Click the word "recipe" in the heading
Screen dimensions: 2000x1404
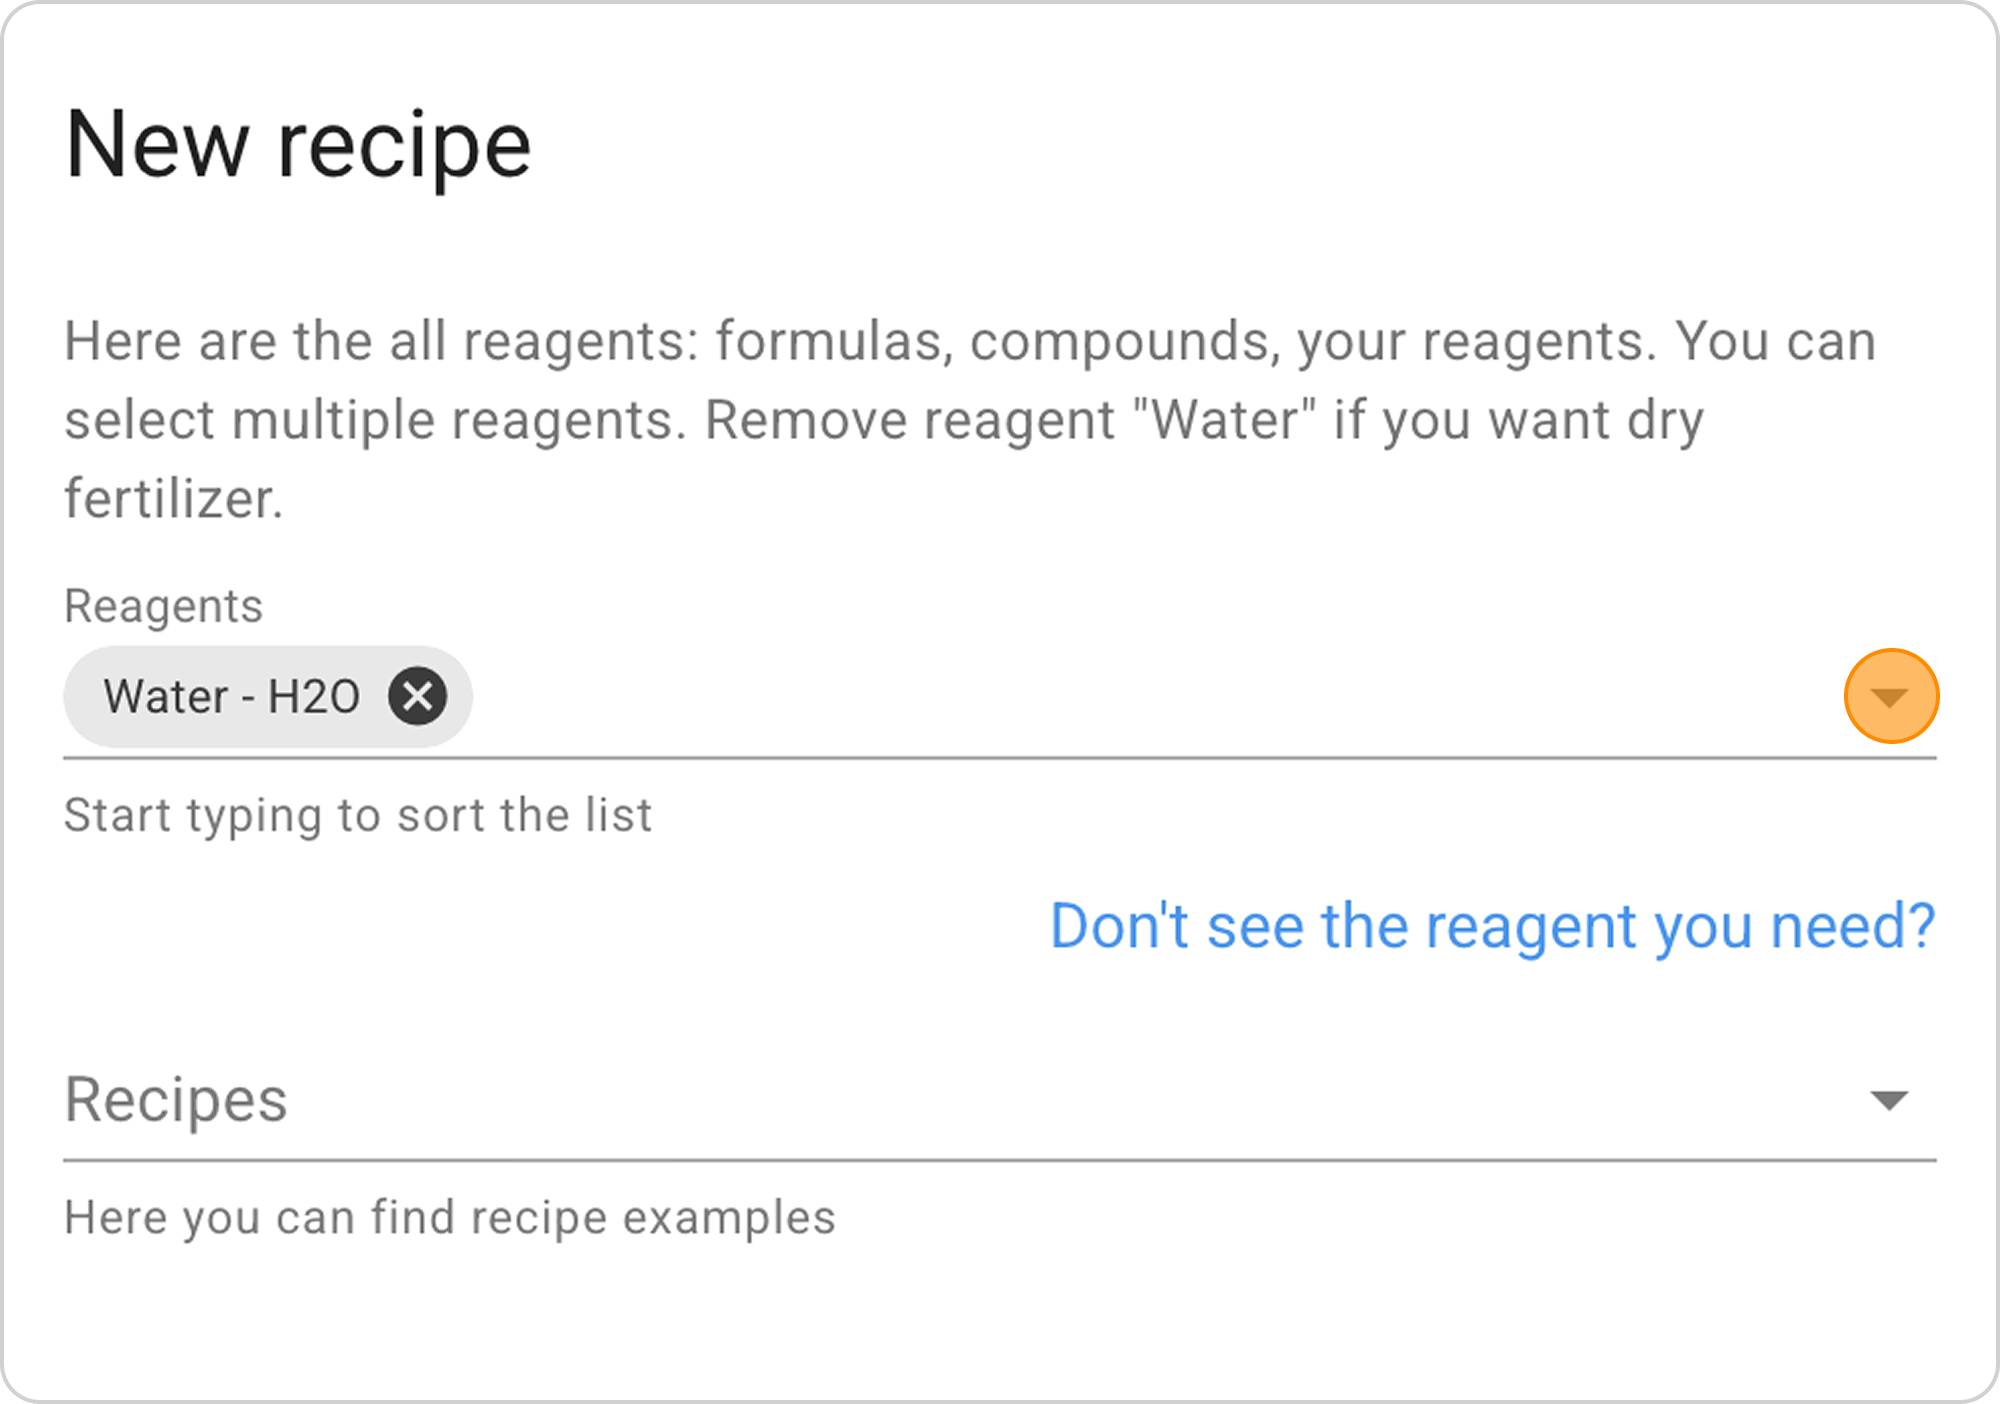[404, 148]
